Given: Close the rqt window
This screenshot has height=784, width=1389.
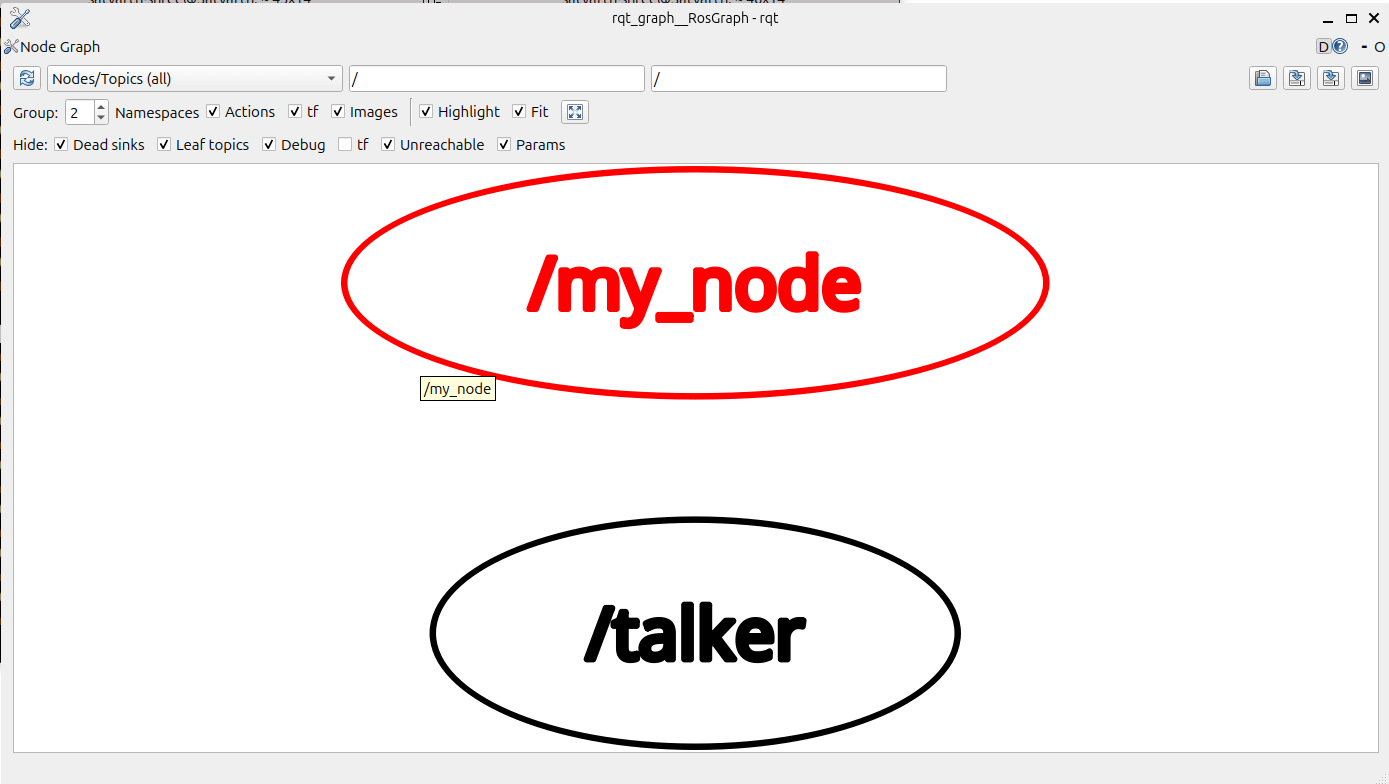Looking at the screenshot, I should (x=1373, y=18).
